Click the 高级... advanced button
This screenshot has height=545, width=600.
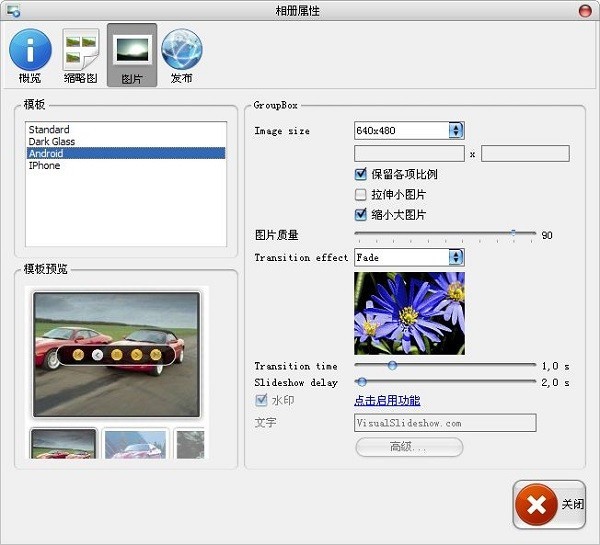(x=409, y=447)
